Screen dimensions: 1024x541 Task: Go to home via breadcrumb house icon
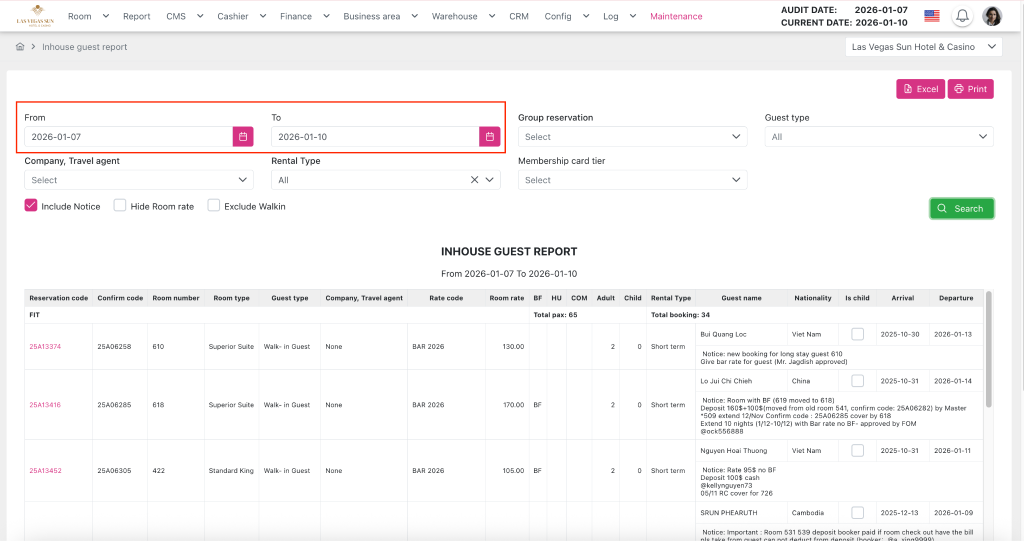click(20, 47)
